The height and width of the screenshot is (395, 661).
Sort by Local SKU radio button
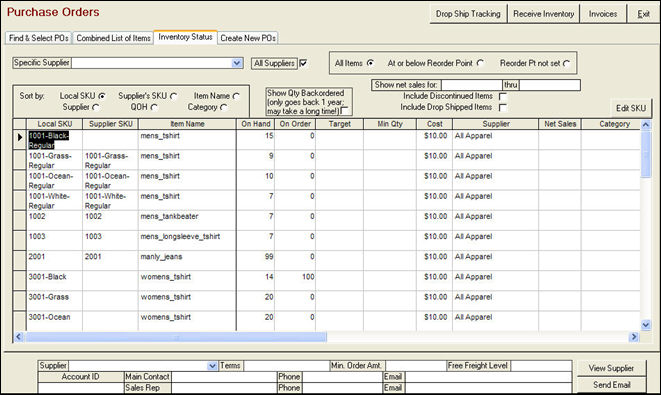[x=102, y=96]
